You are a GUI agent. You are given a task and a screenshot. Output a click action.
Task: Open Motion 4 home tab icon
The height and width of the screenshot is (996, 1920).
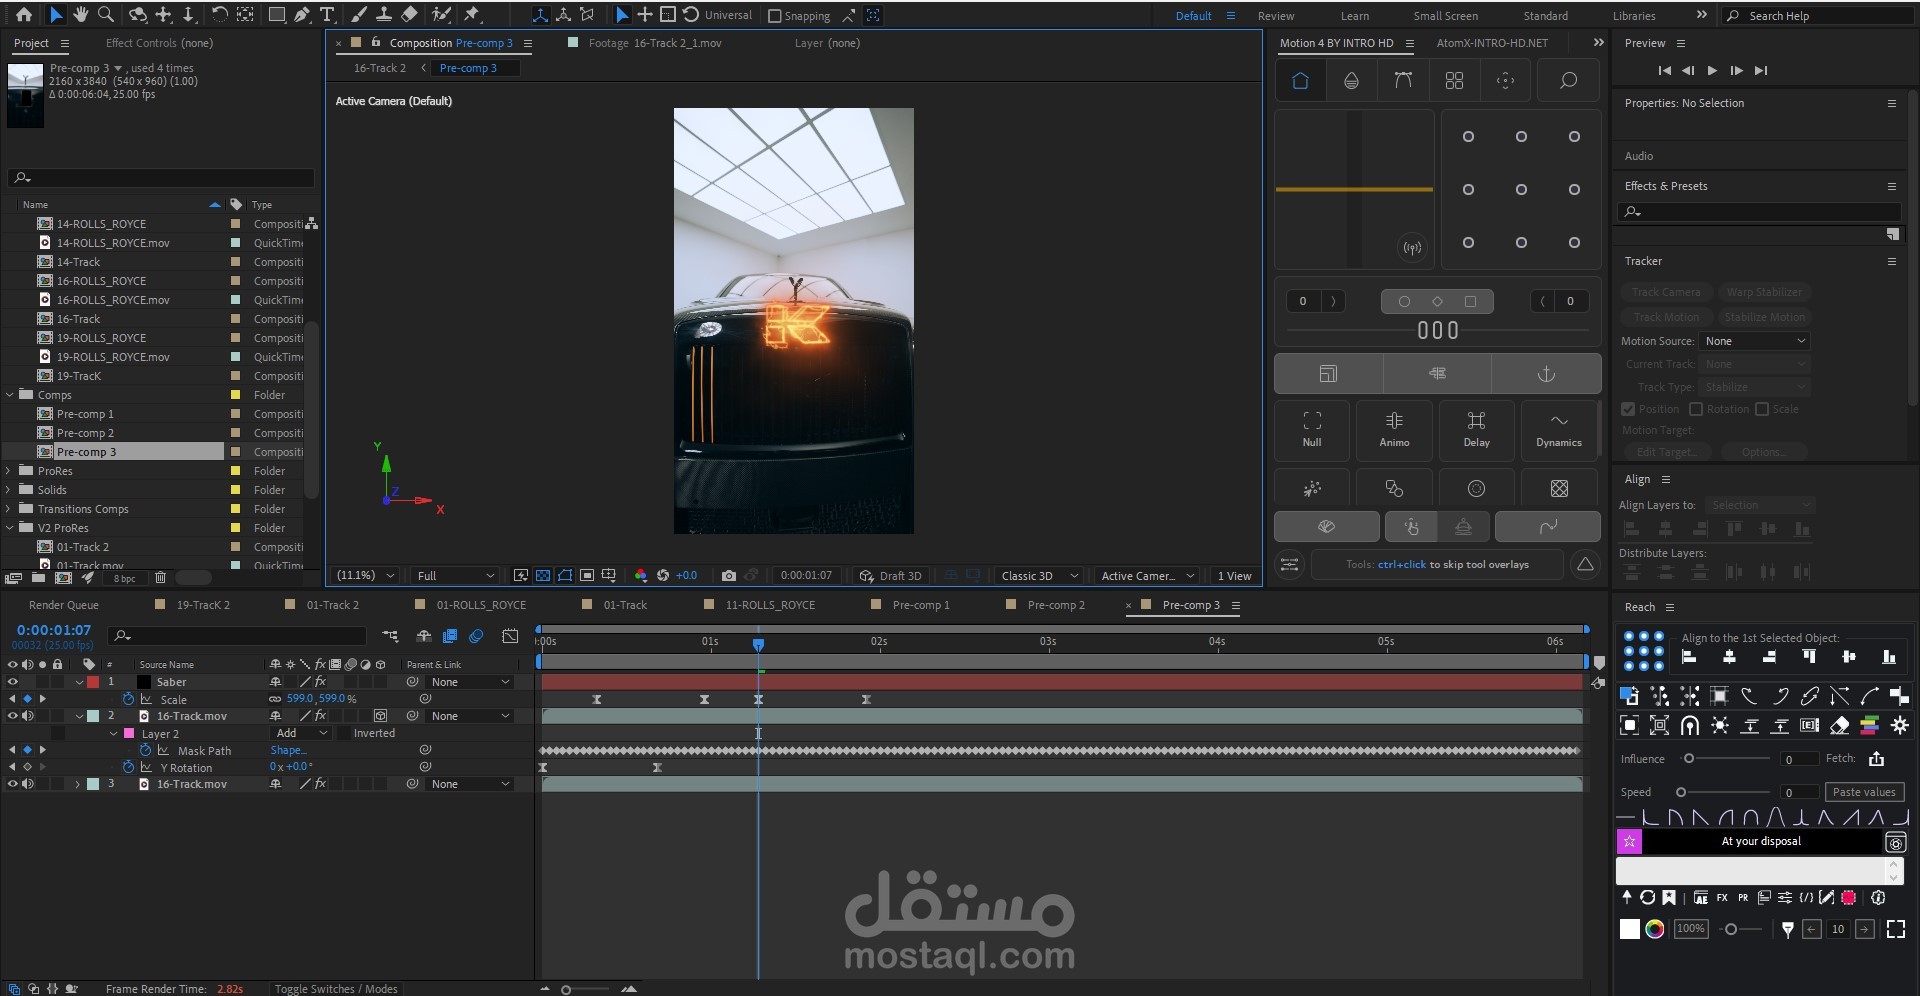click(1300, 81)
